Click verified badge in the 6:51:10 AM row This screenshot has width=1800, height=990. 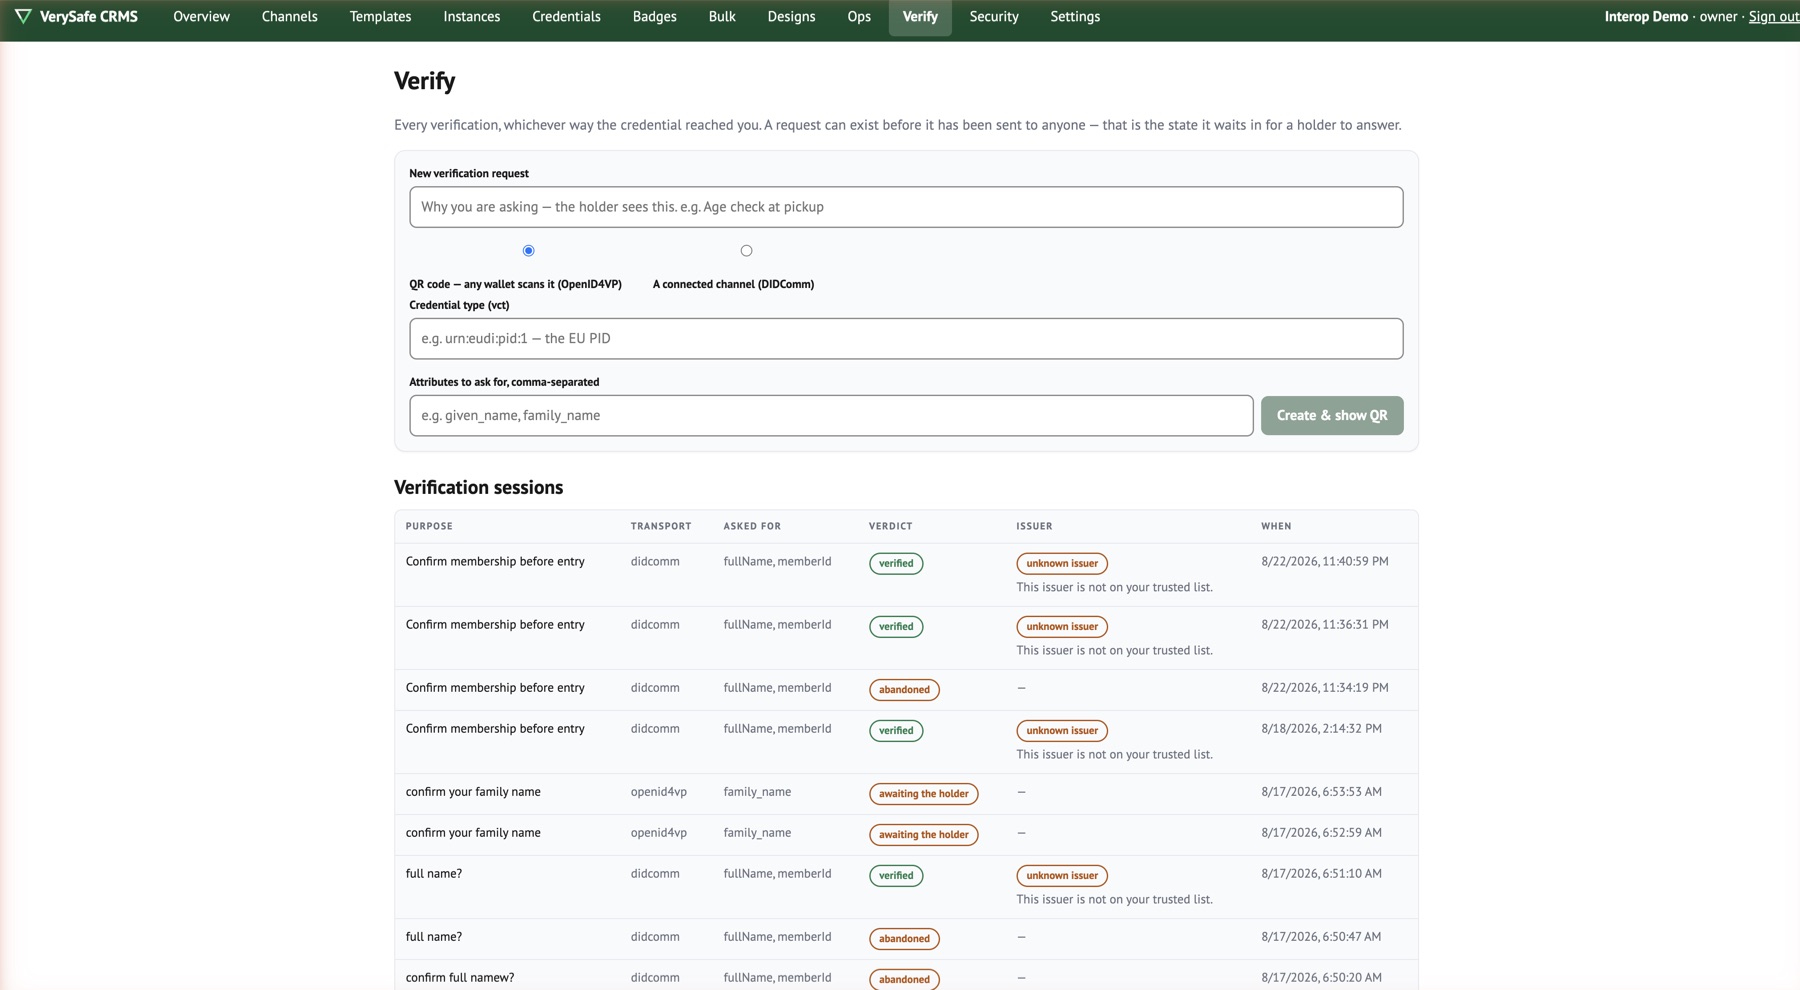[896, 875]
